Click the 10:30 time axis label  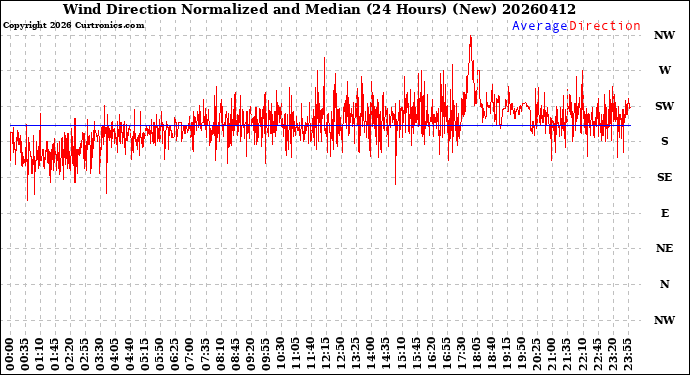point(280,354)
